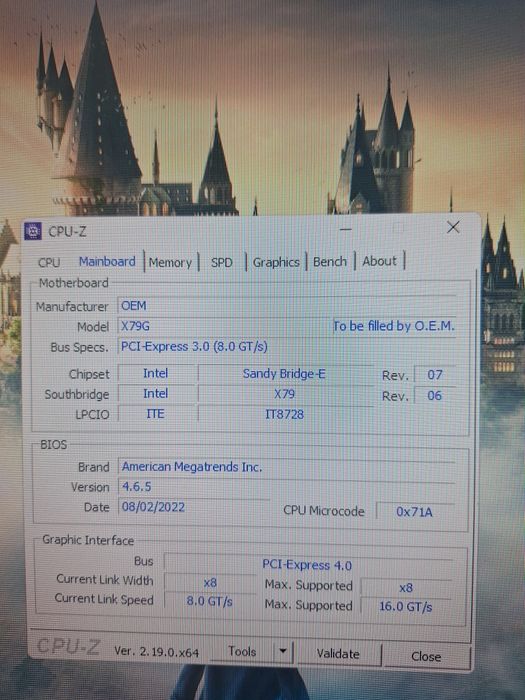Click the Southbridge revision '06' value

[435, 395]
